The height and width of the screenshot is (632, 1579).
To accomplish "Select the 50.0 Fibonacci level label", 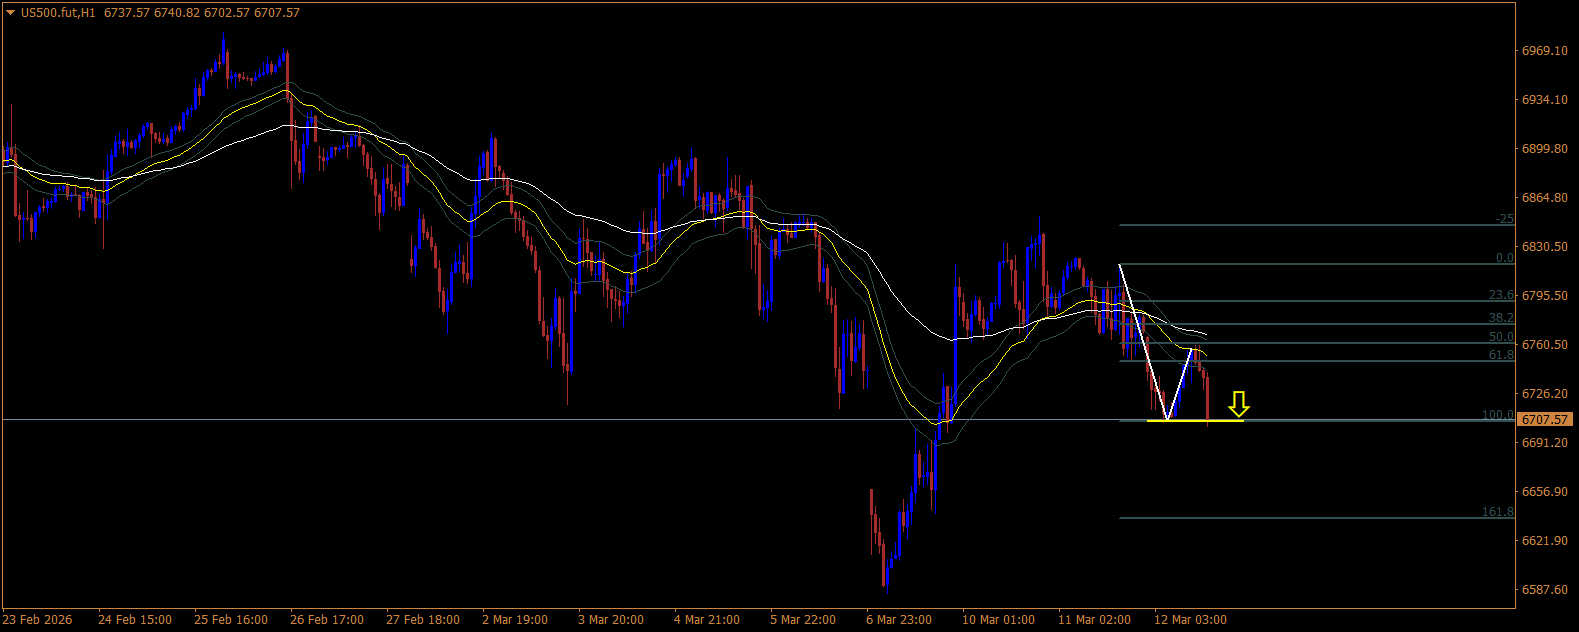I will coord(1500,337).
